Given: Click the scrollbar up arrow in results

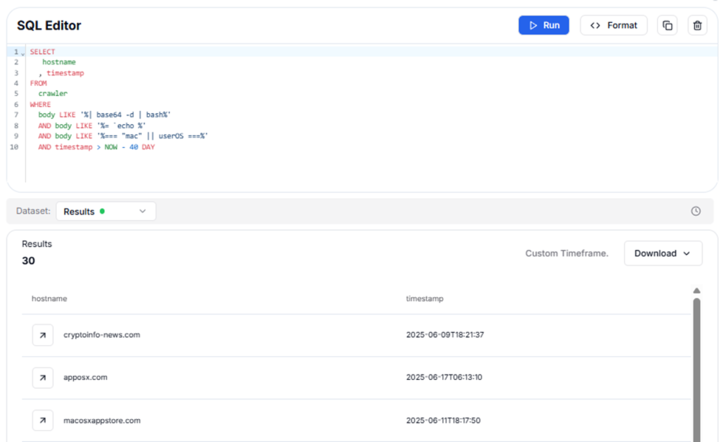Looking at the screenshot, I should tap(697, 291).
